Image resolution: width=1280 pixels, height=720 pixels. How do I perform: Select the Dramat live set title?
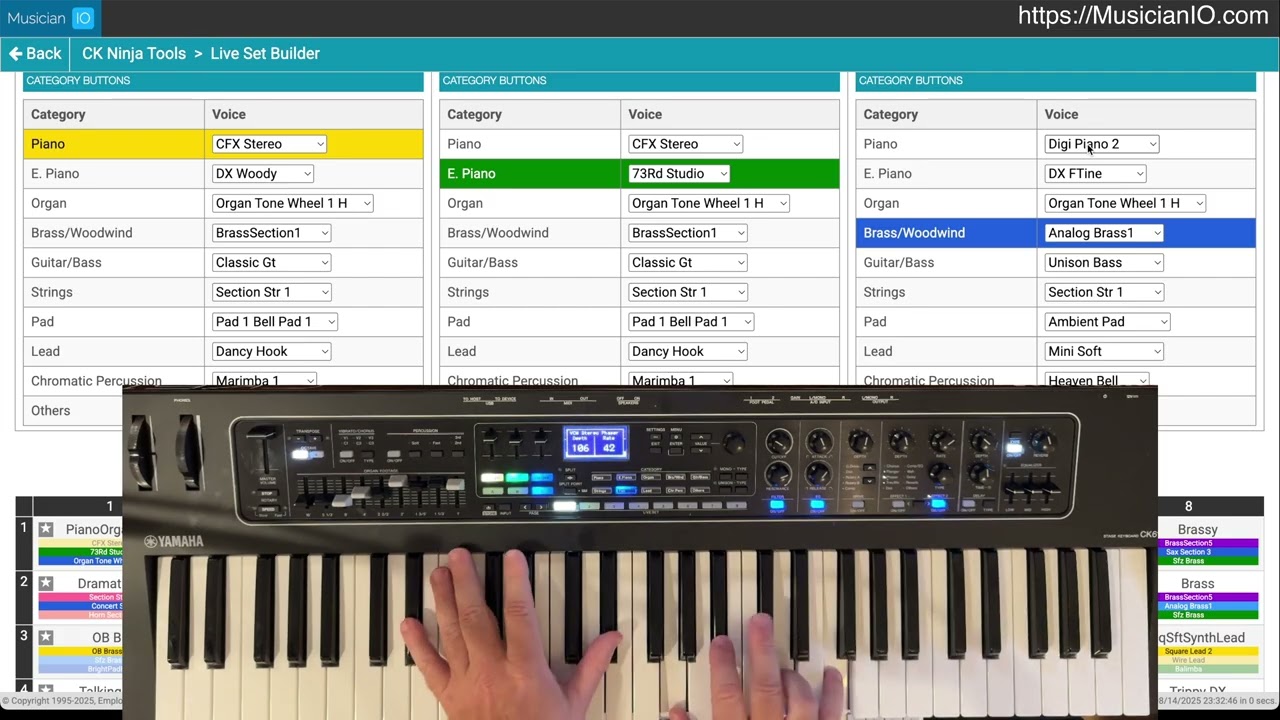click(99, 584)
